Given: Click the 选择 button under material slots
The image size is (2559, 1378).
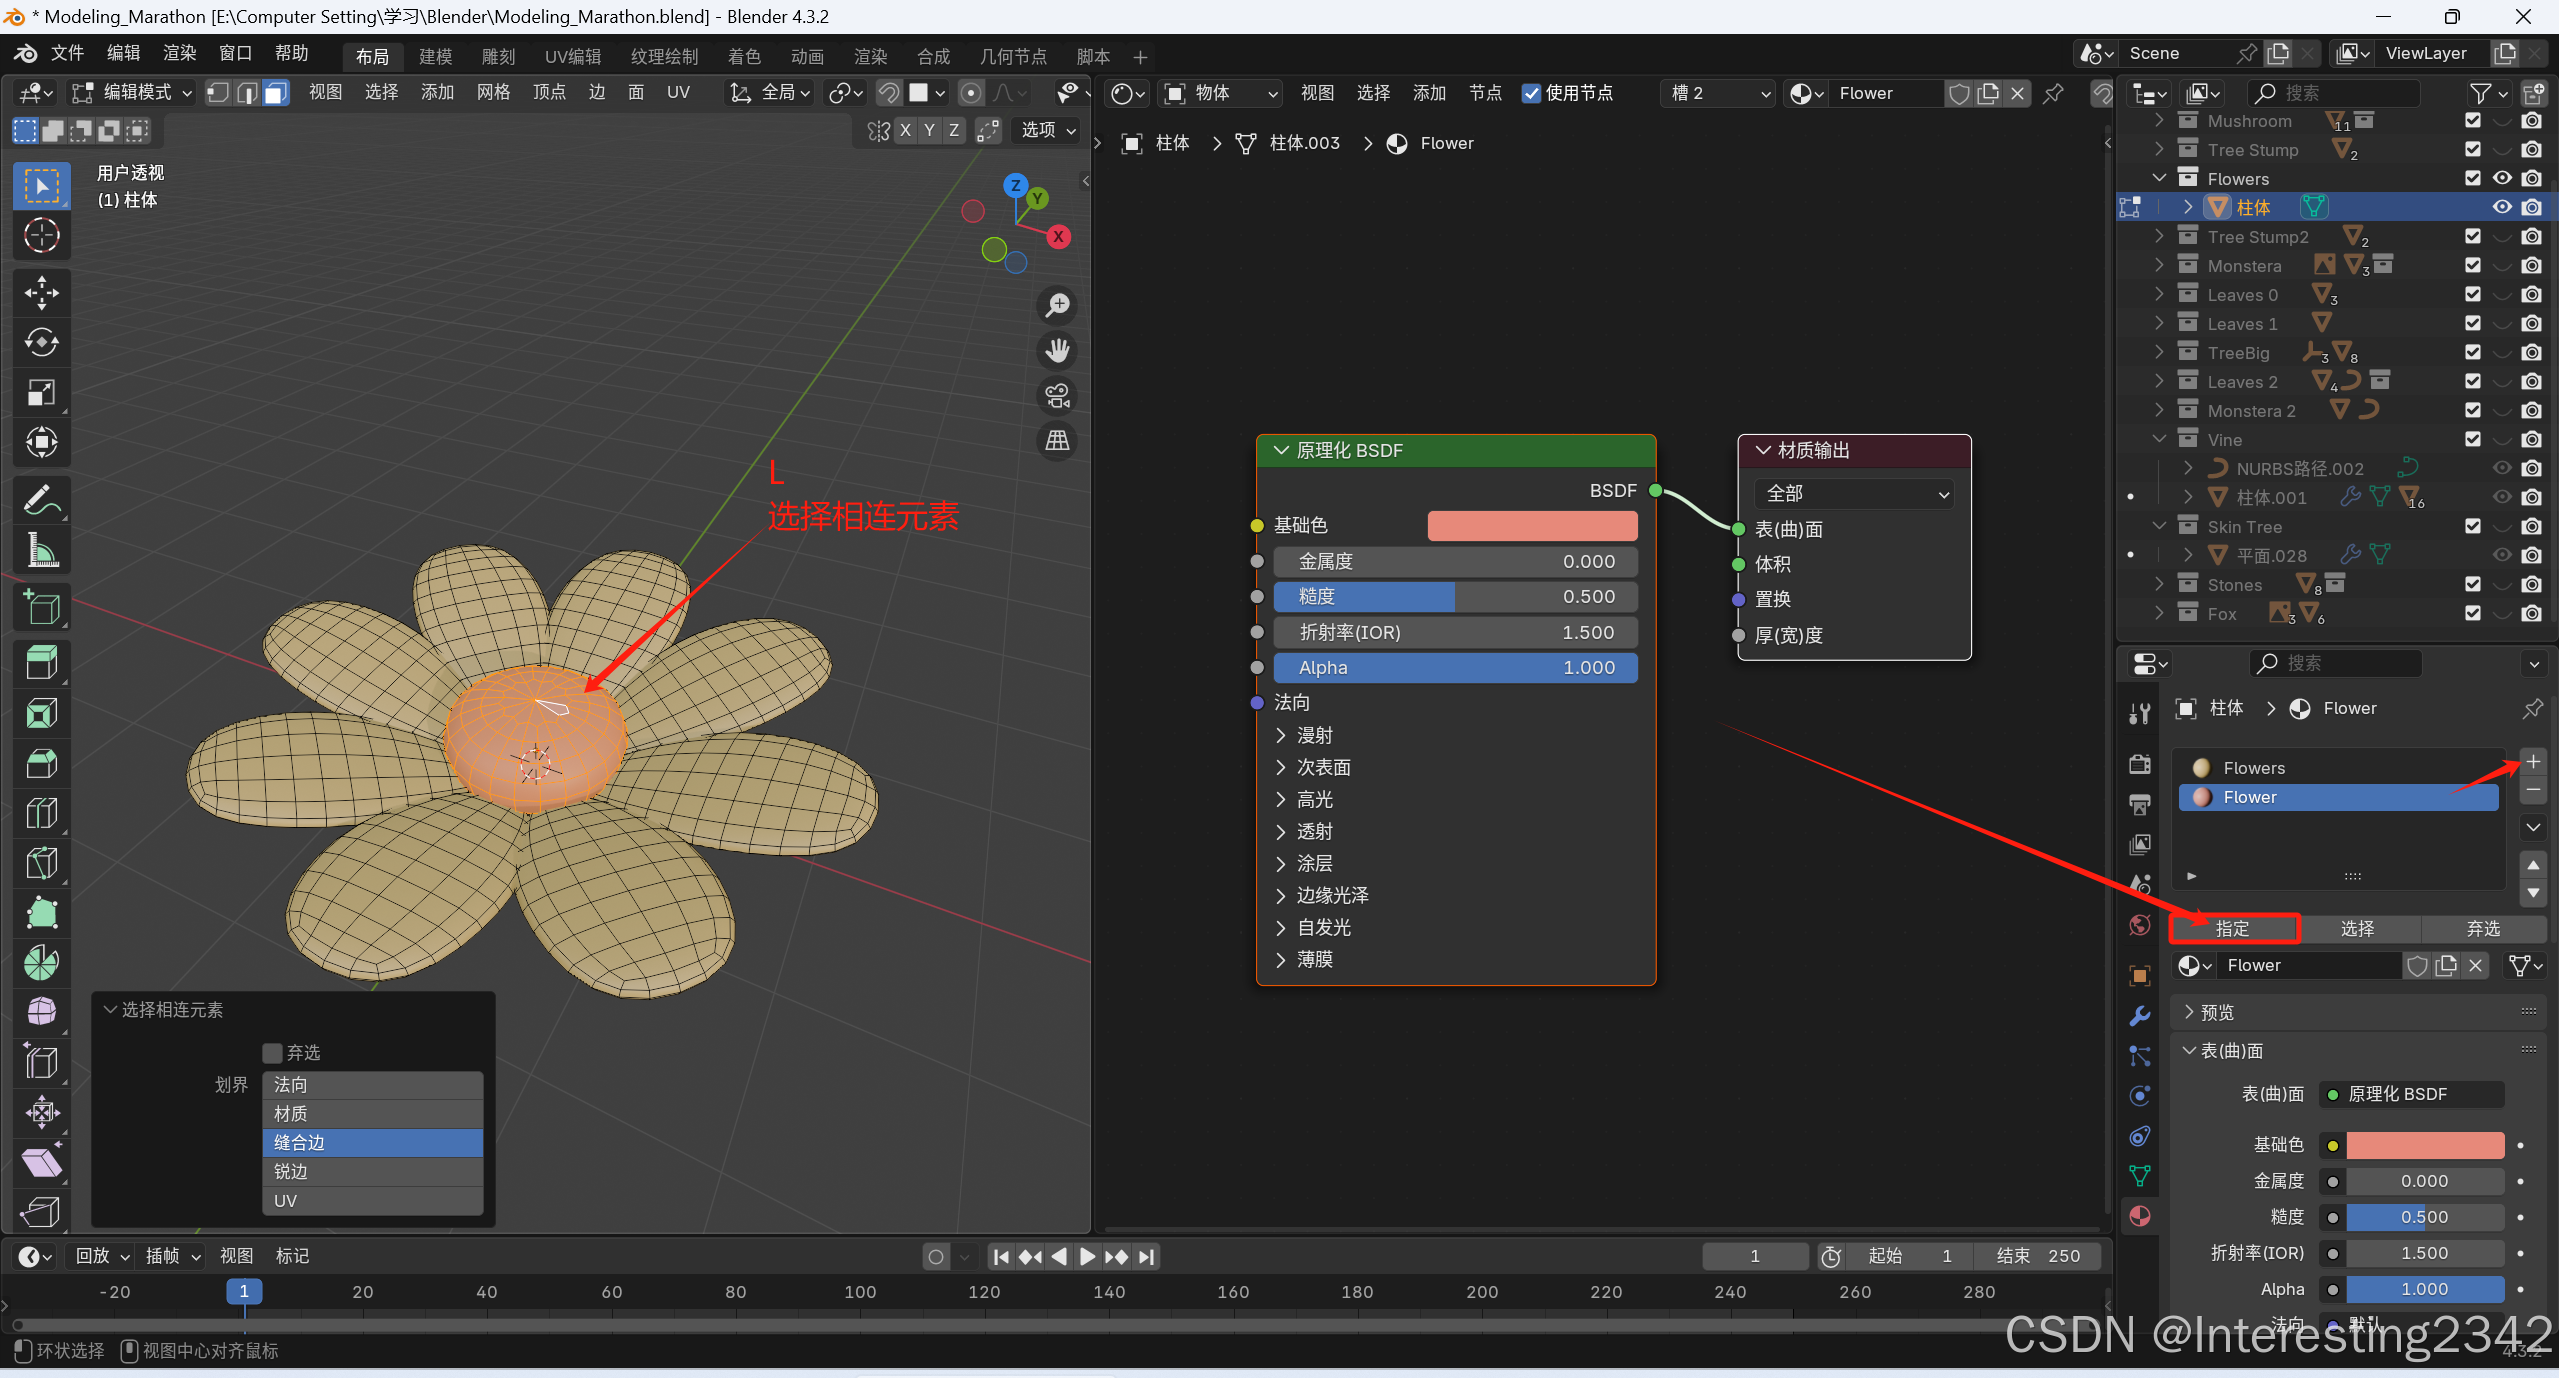Looking at the screenshot, I should tap(2357, 929).
